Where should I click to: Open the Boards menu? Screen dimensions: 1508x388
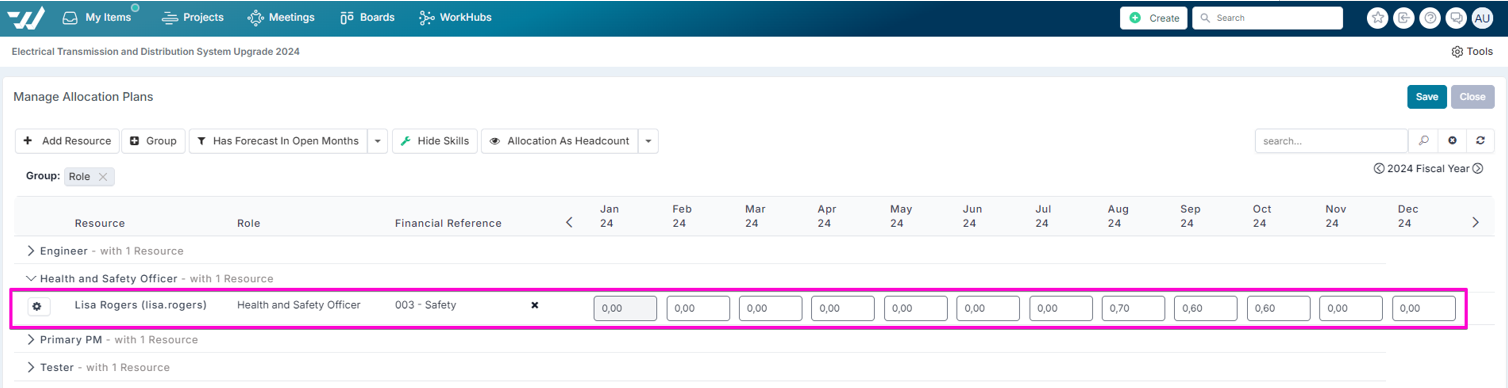[x=367, y=18]
